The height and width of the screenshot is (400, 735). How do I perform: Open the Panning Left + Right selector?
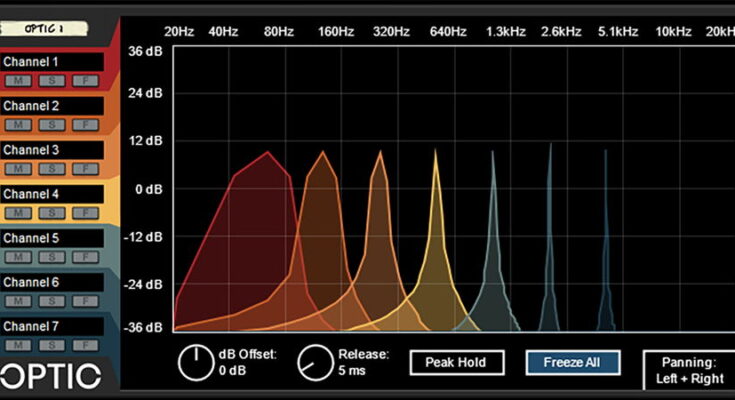[688, 370]
